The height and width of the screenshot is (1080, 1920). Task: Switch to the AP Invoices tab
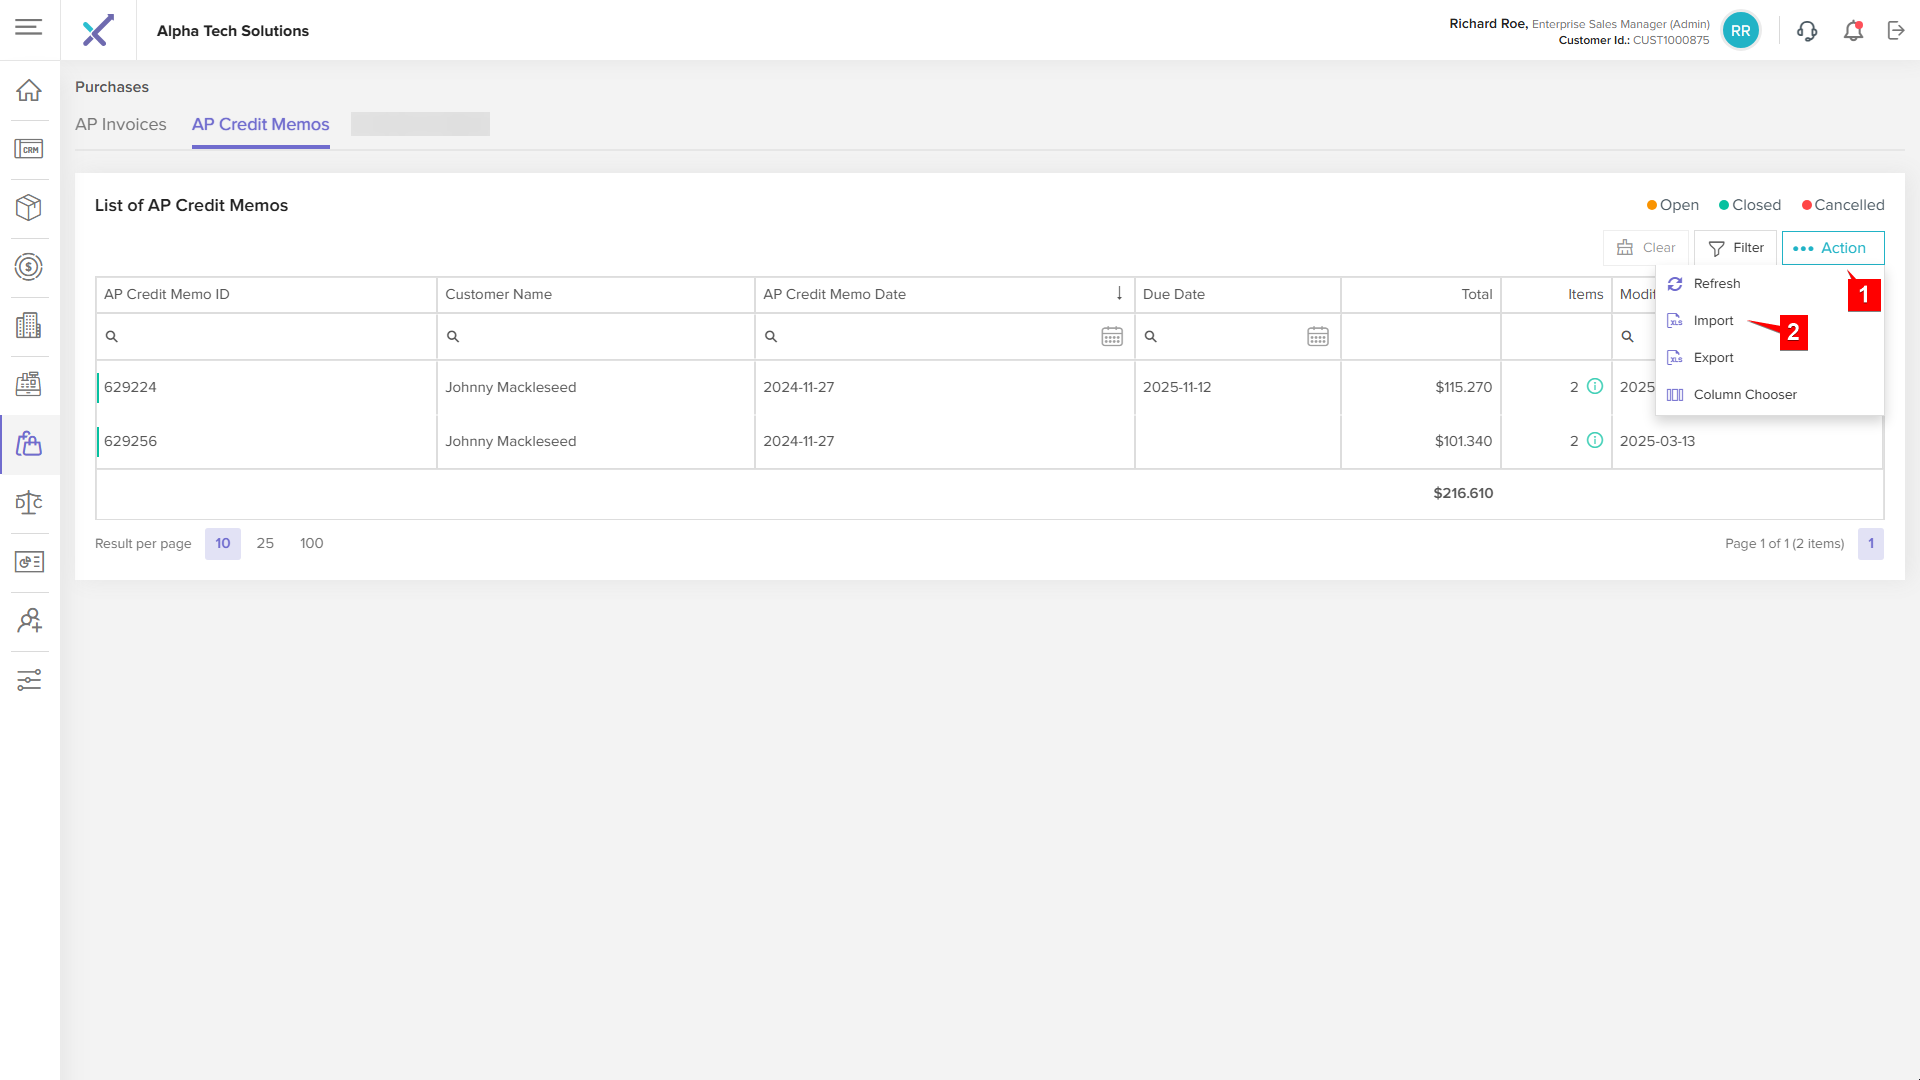pyautogui.click(x=121, y=125)
